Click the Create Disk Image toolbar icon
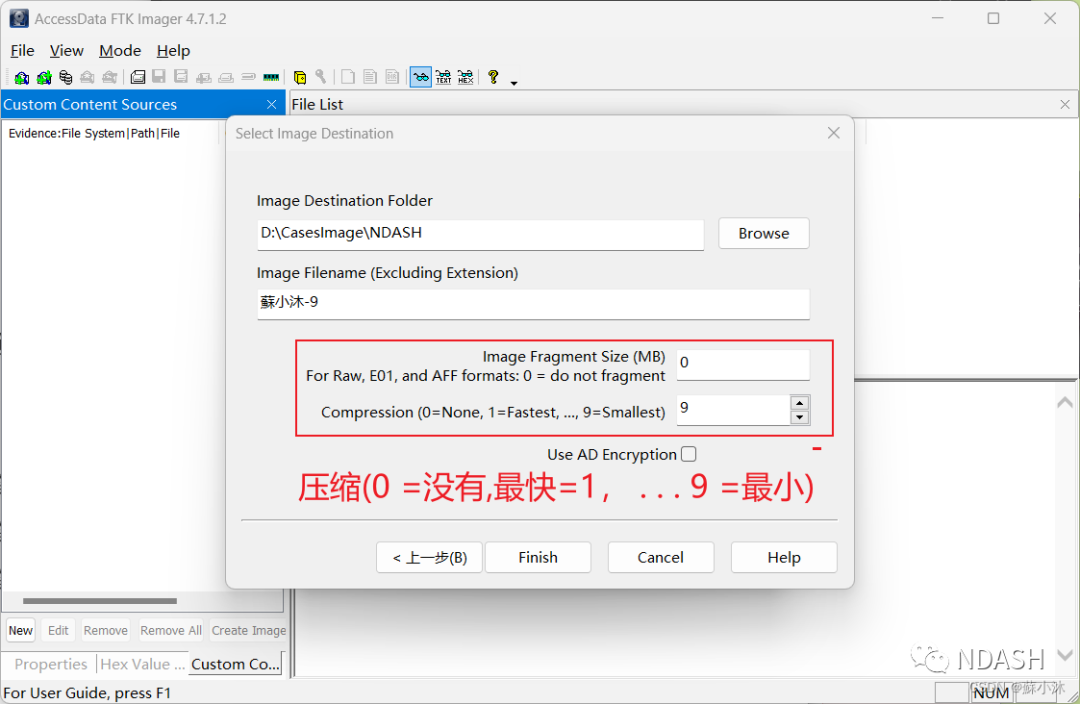The height and width of the screenshot is (704, 1080). (138, 77)
